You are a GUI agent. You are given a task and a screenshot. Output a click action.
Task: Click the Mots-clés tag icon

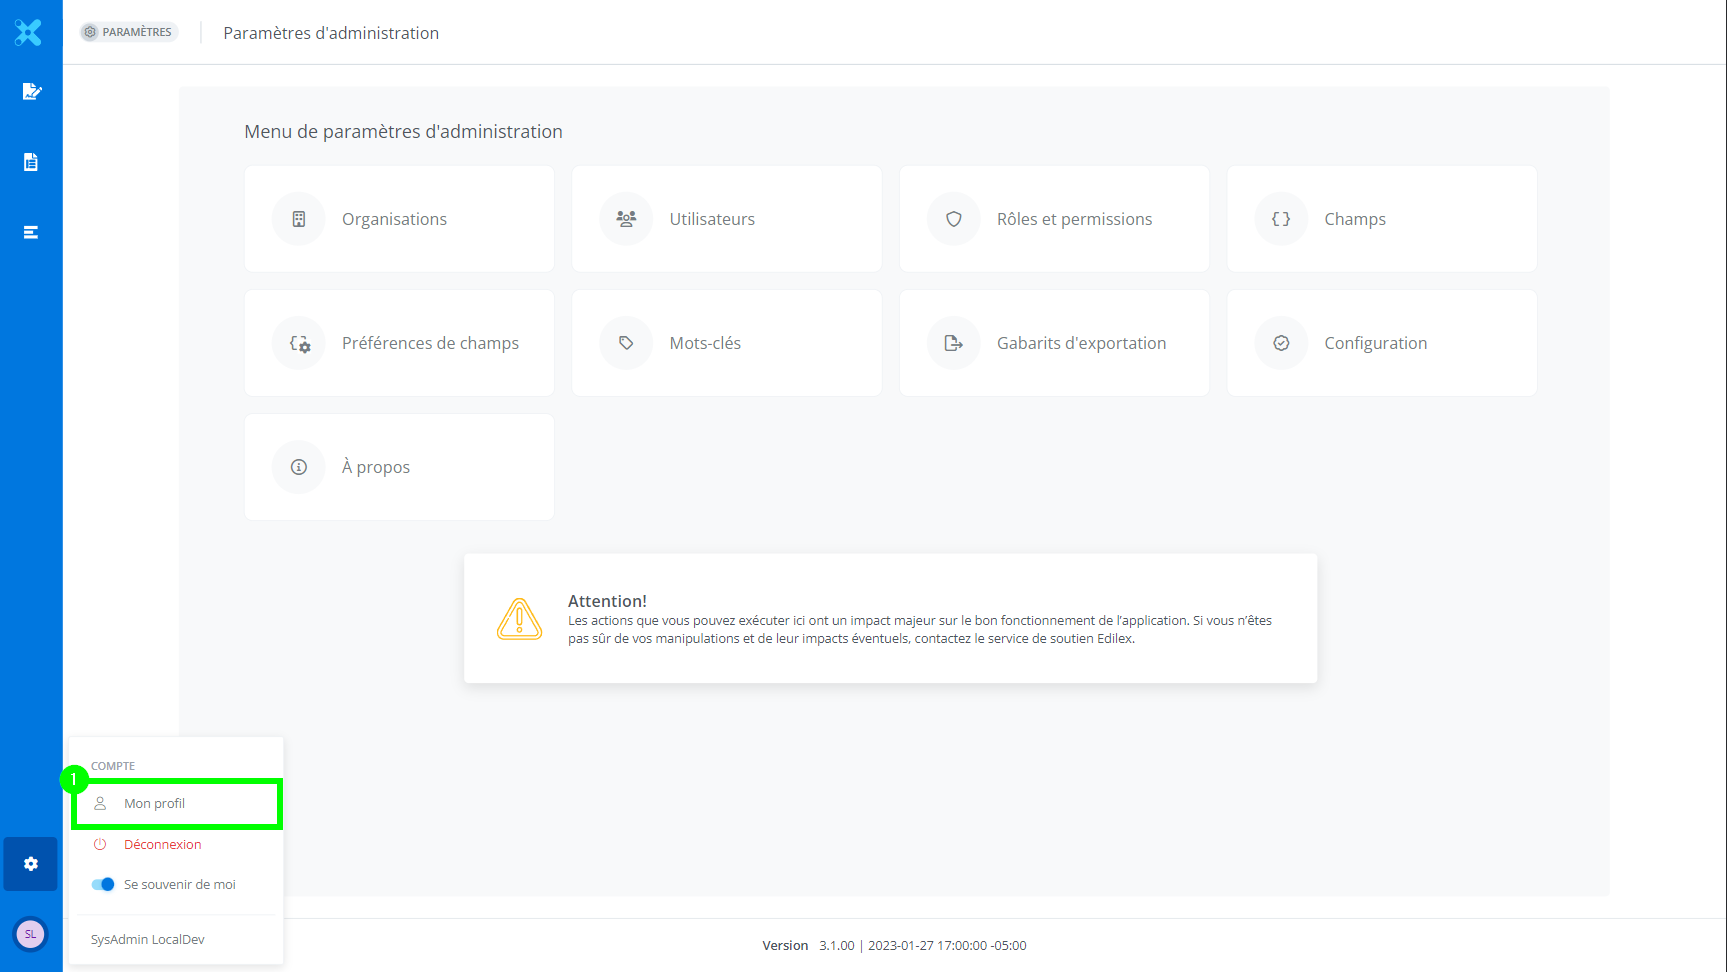click(x=626, y=343)
